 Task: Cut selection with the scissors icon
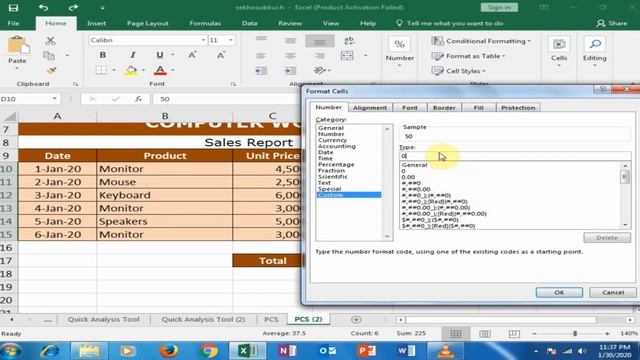click(50, 40)
